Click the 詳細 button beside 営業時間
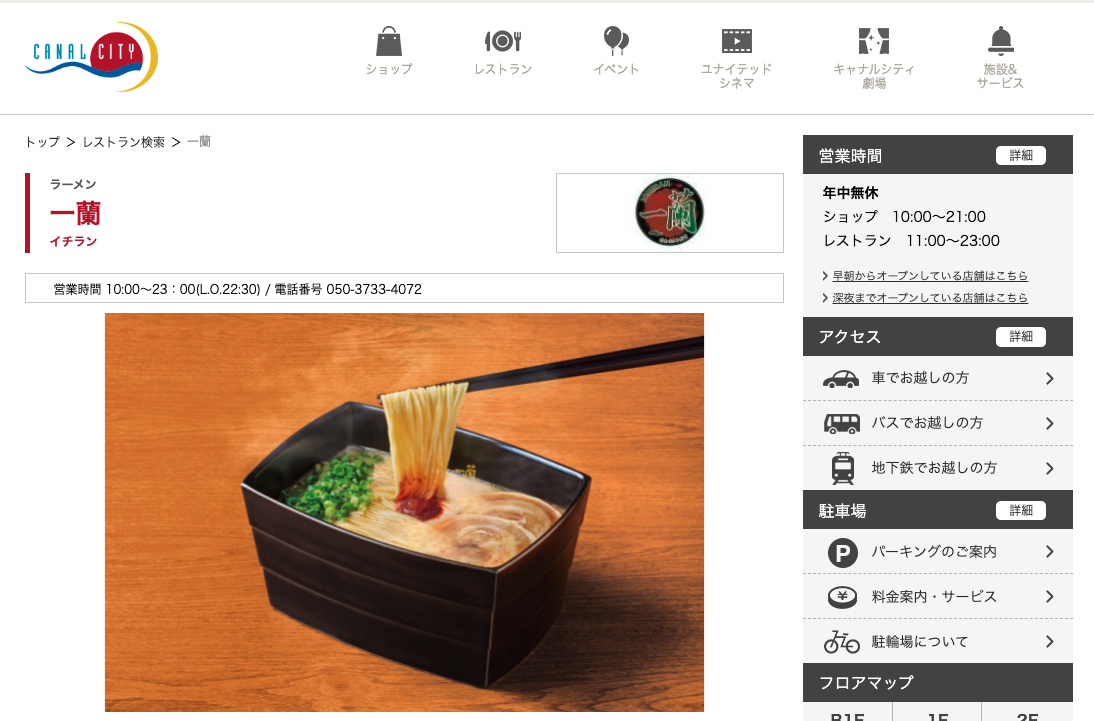 (1021, 156)
